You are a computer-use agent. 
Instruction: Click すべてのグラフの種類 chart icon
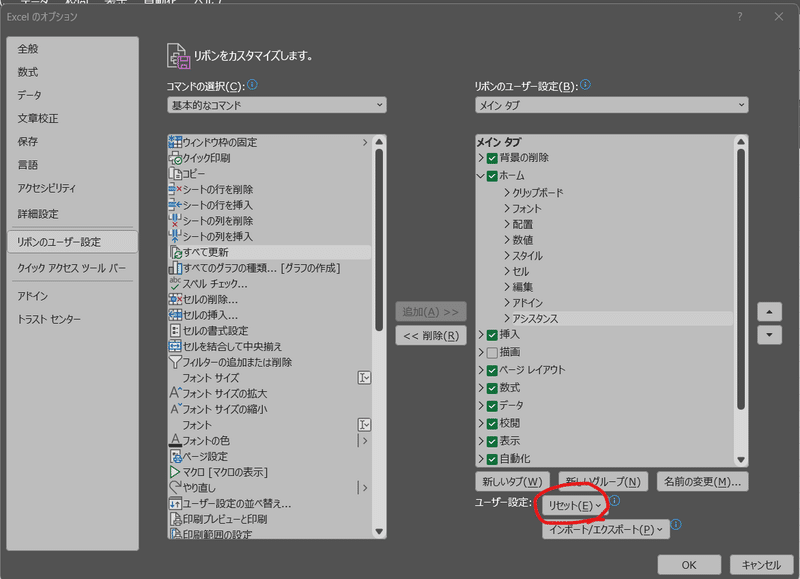click(175, 268)
